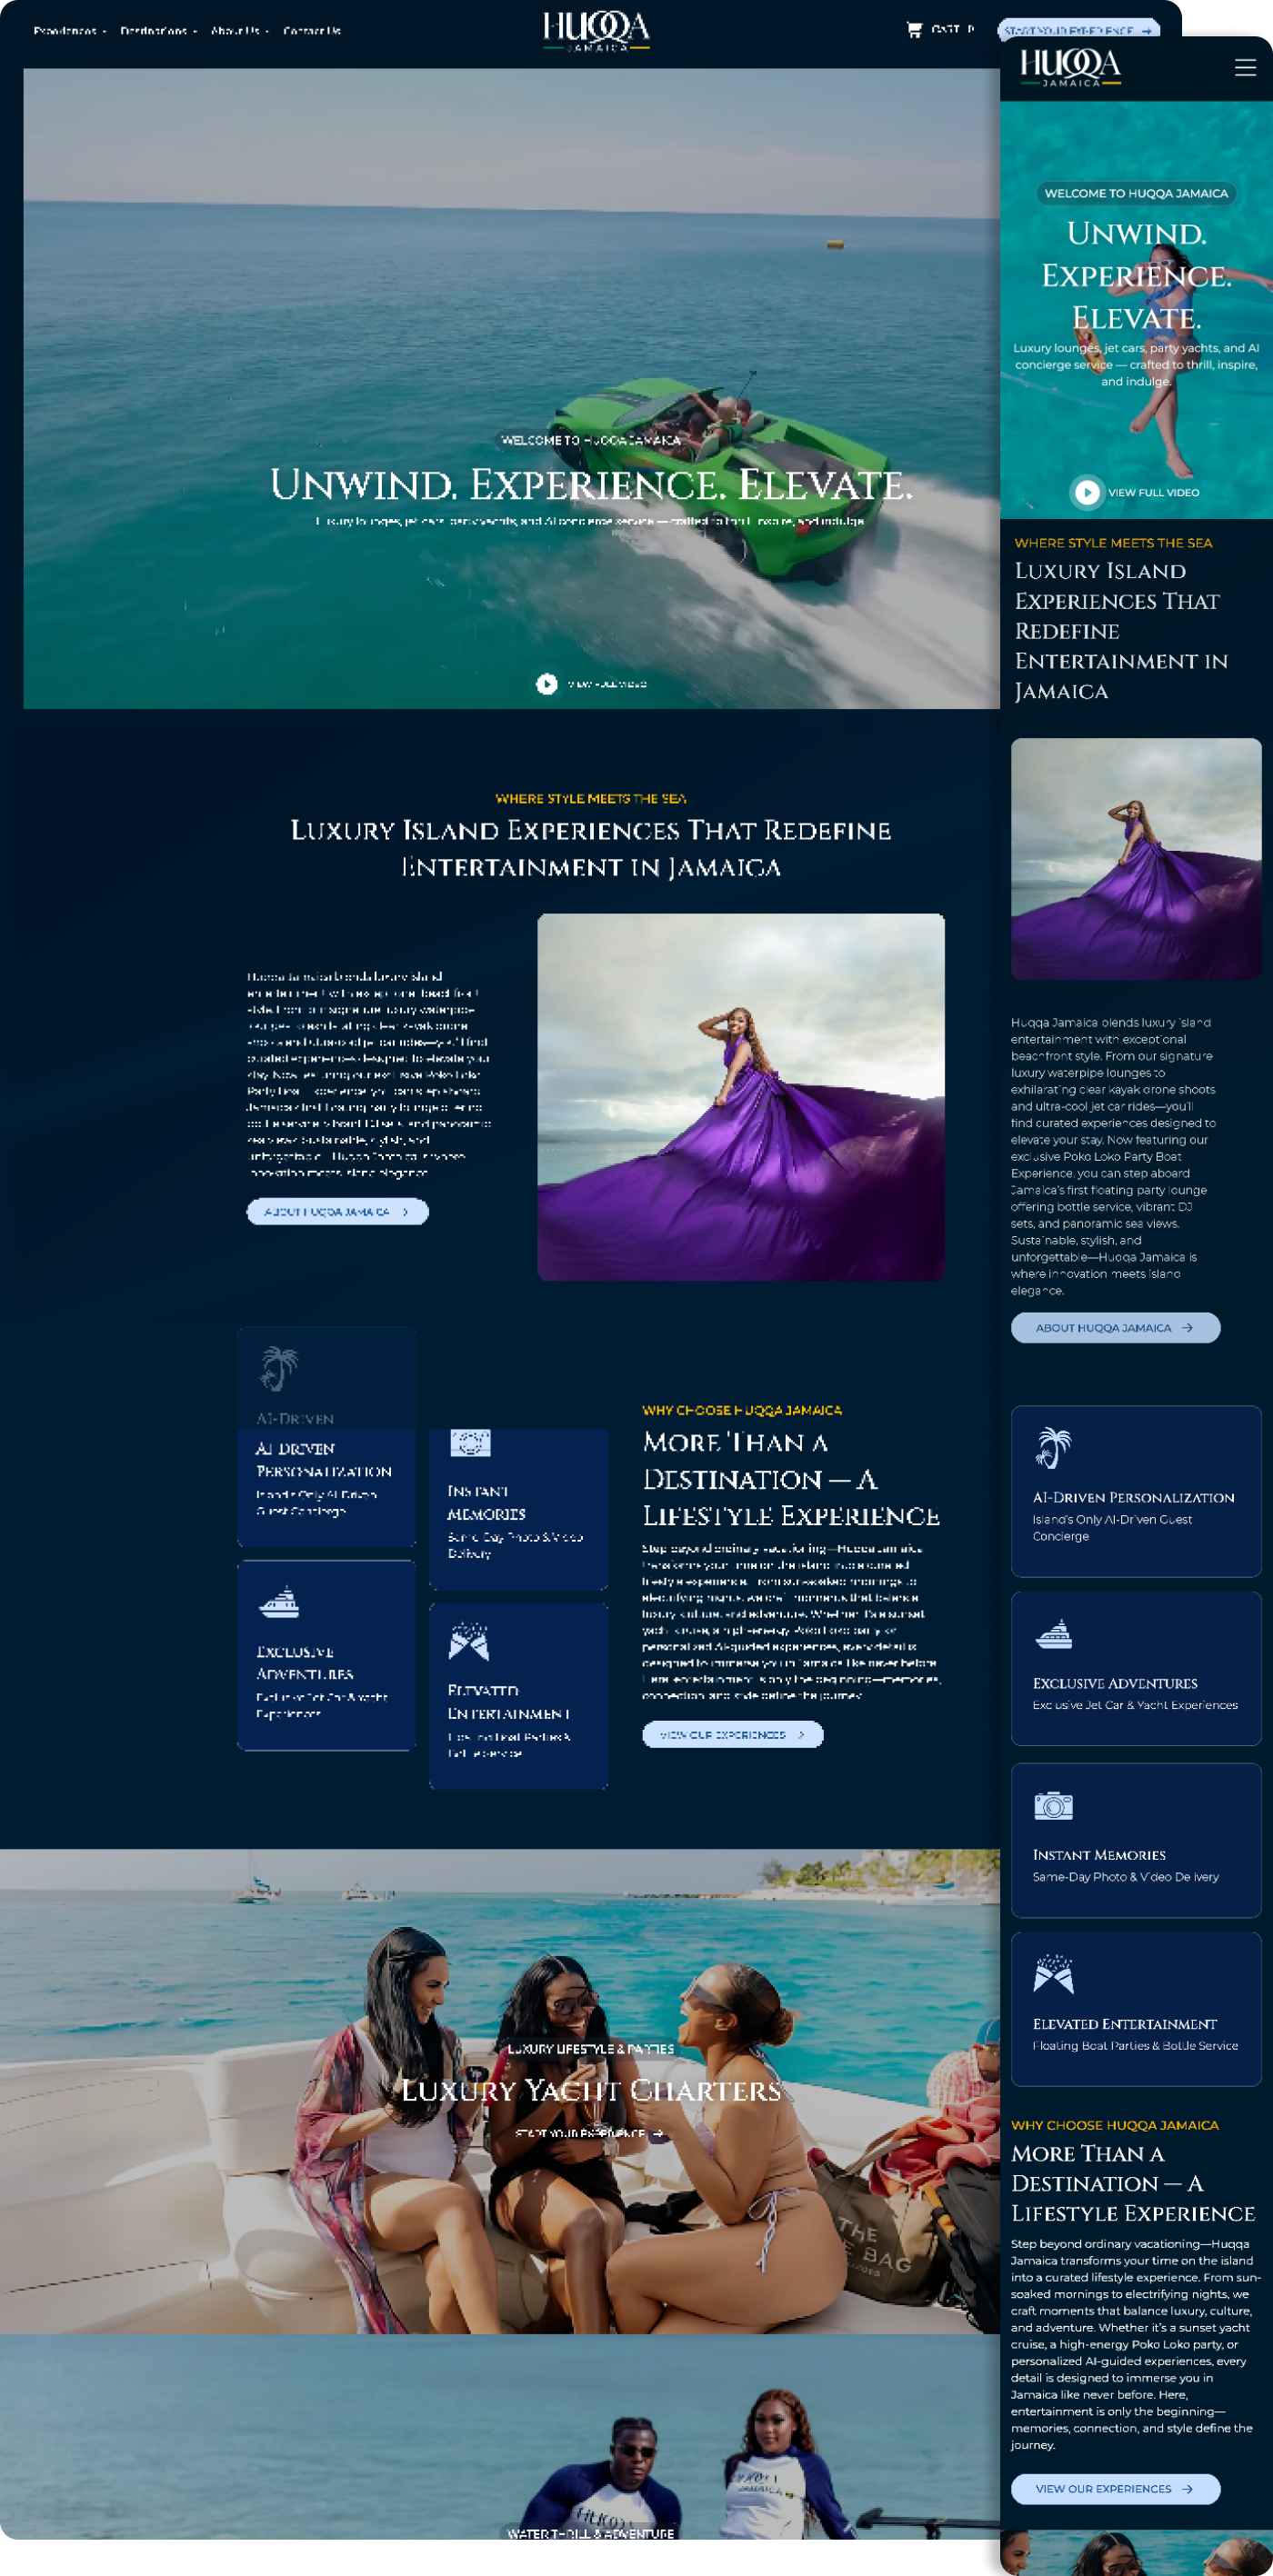Click the Huqqa Jamaica logo in desktop header
Screen dimensions: 1273x2576
(596, 32)
